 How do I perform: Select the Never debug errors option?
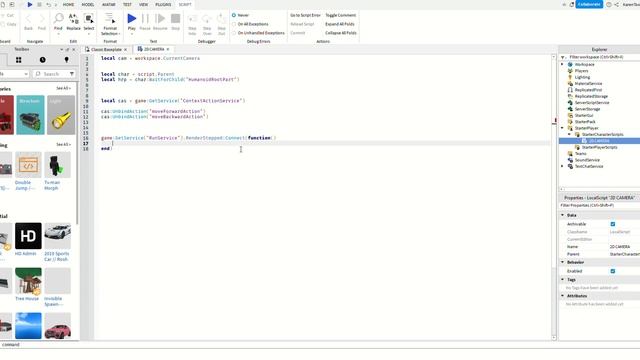pyautogui.click(x=234, y=15)
